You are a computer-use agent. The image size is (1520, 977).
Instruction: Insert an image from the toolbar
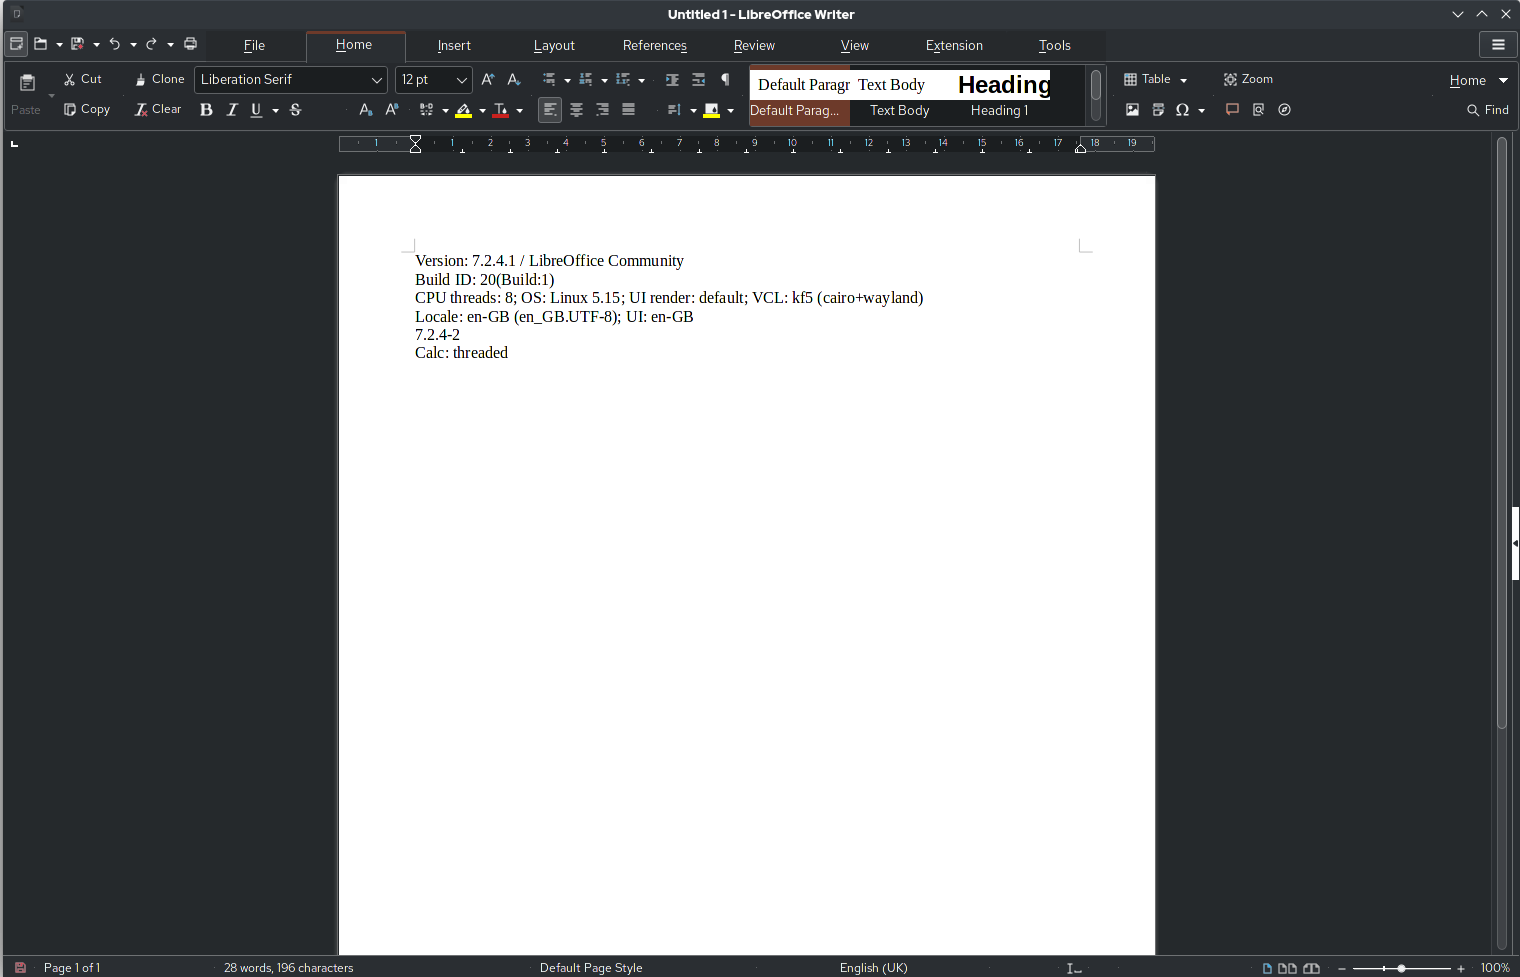click(1133, 110)
